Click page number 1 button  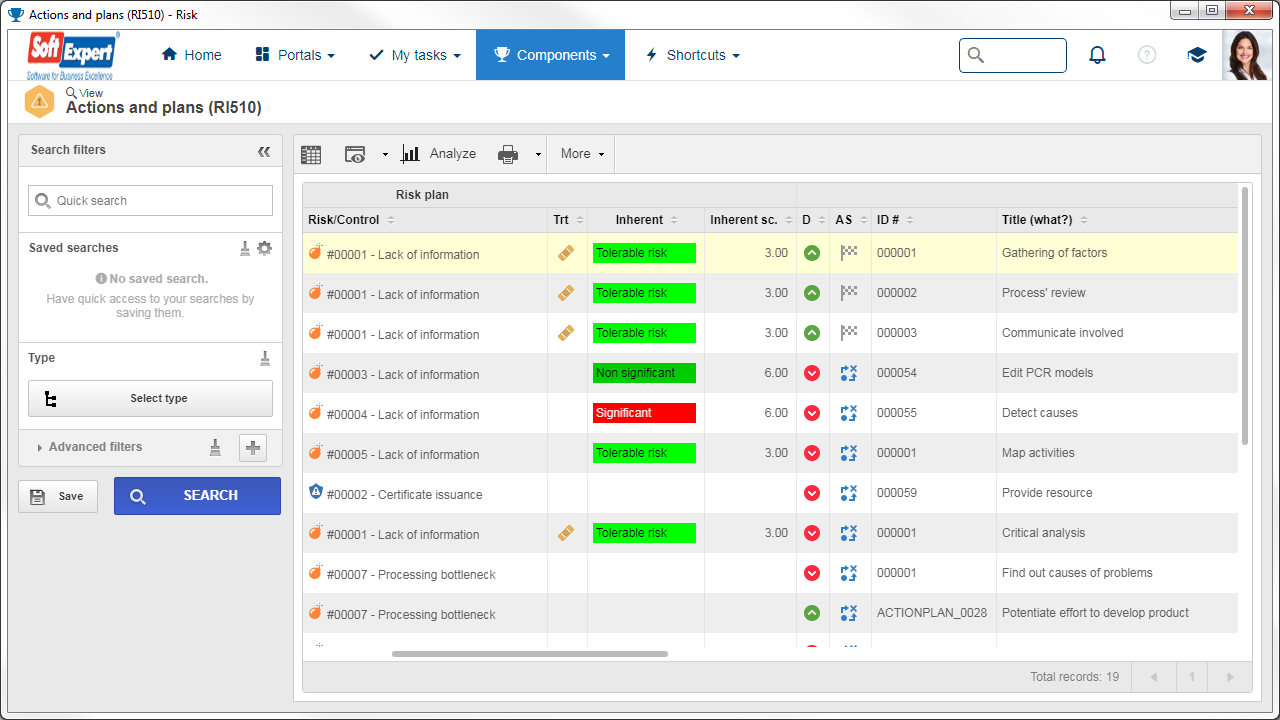coord(1192,677)
